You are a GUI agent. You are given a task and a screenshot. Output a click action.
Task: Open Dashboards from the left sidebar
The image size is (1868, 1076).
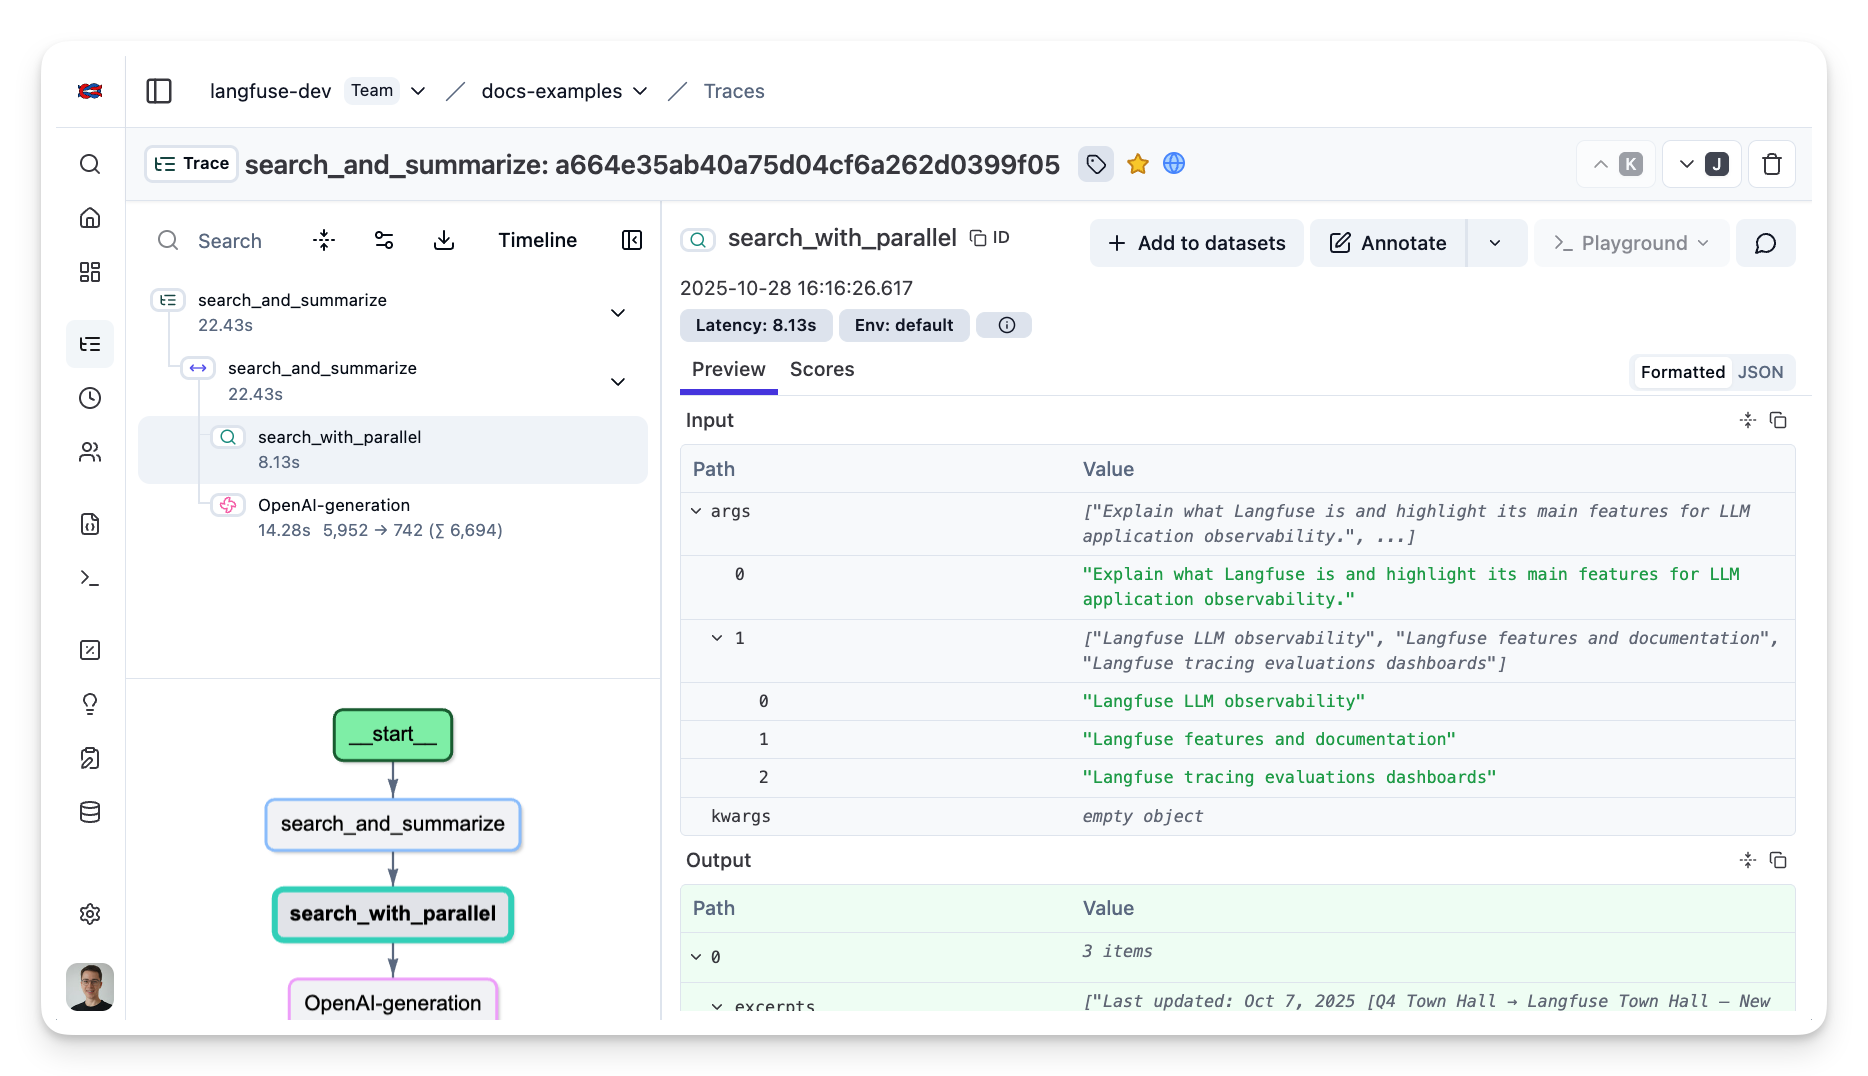tap(90, 271)
